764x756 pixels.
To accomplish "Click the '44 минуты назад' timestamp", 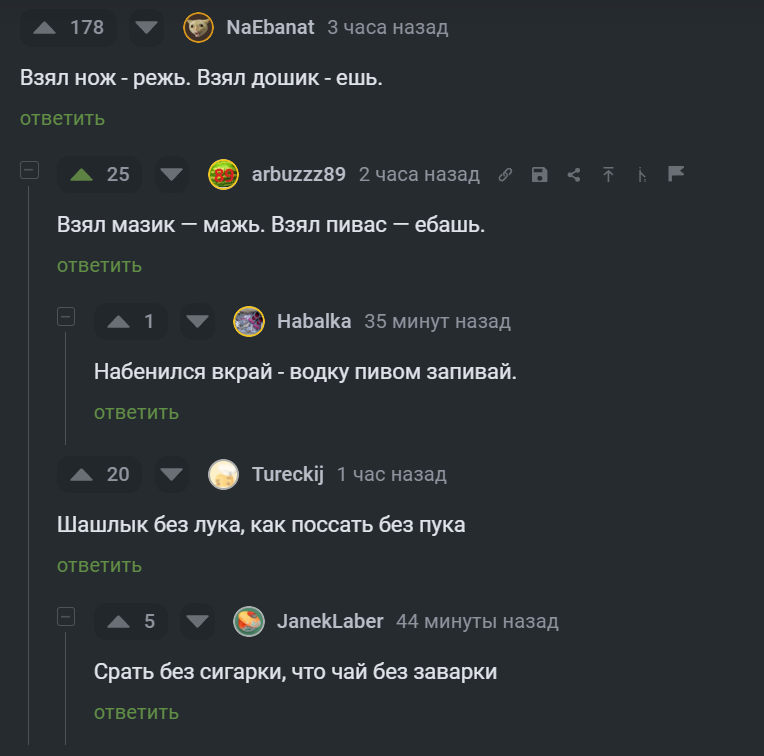I will pyautogui.click(x=477, y=621).
